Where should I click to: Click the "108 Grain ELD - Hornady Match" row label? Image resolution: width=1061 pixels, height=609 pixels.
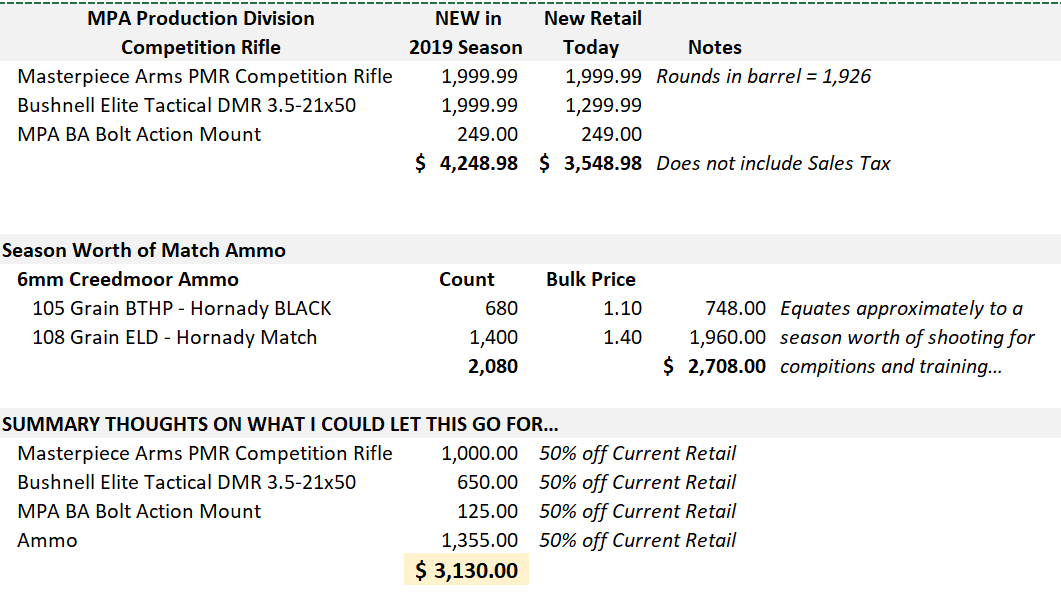pyautogui.click(x=175, y=338)
